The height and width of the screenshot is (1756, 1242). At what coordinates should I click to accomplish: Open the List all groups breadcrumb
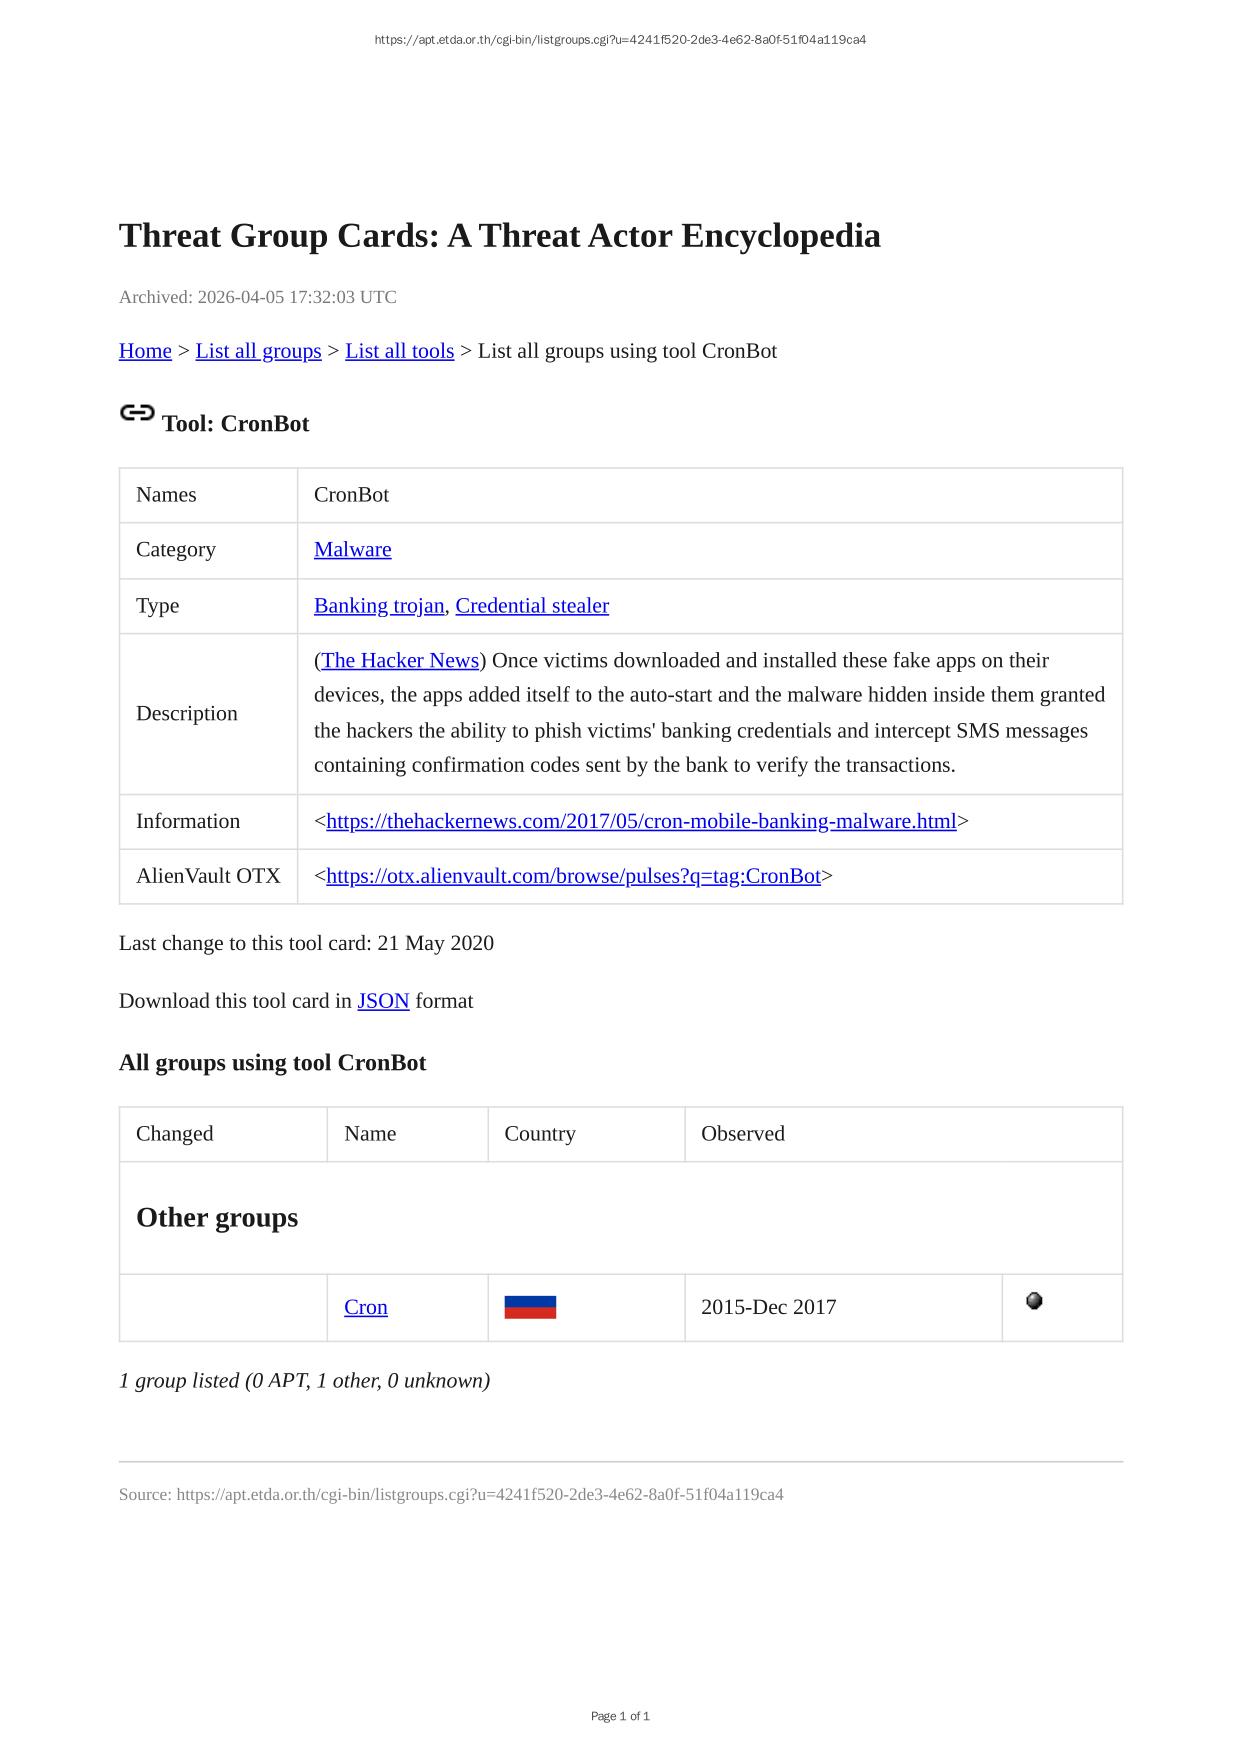(x=258, y=351)
